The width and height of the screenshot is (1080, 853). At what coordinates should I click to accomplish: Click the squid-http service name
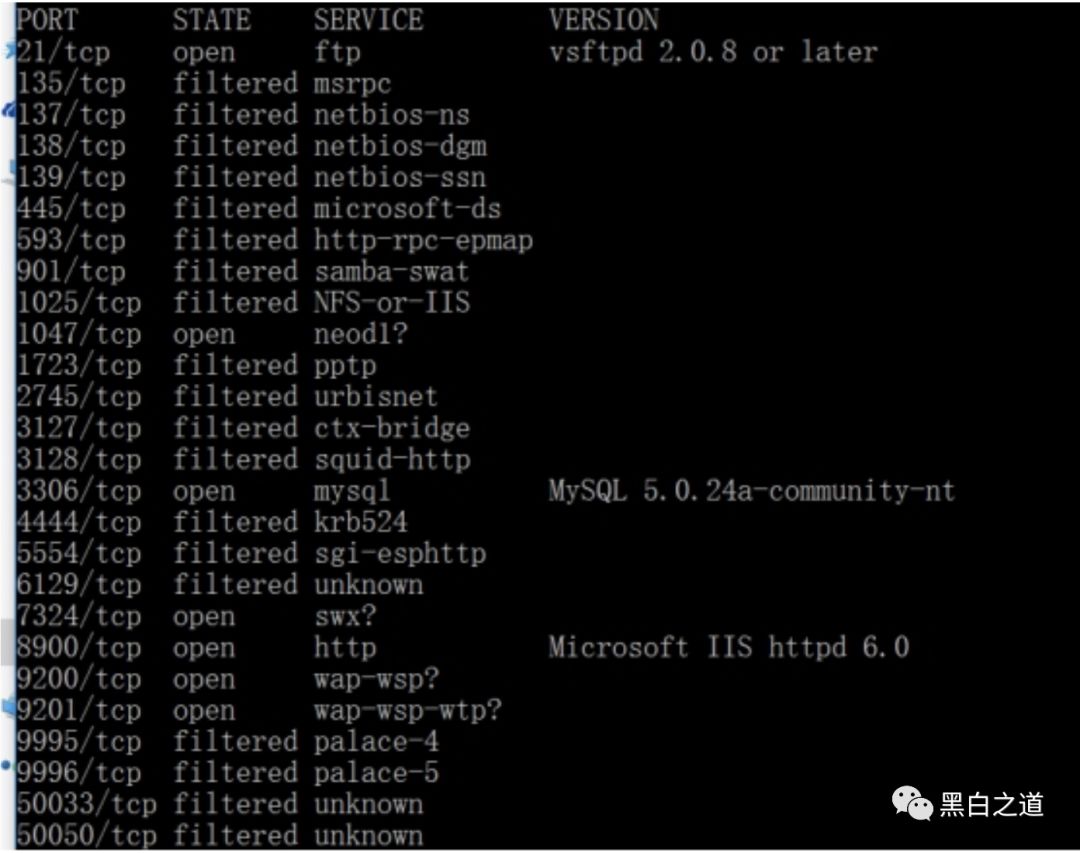[391, 459]
